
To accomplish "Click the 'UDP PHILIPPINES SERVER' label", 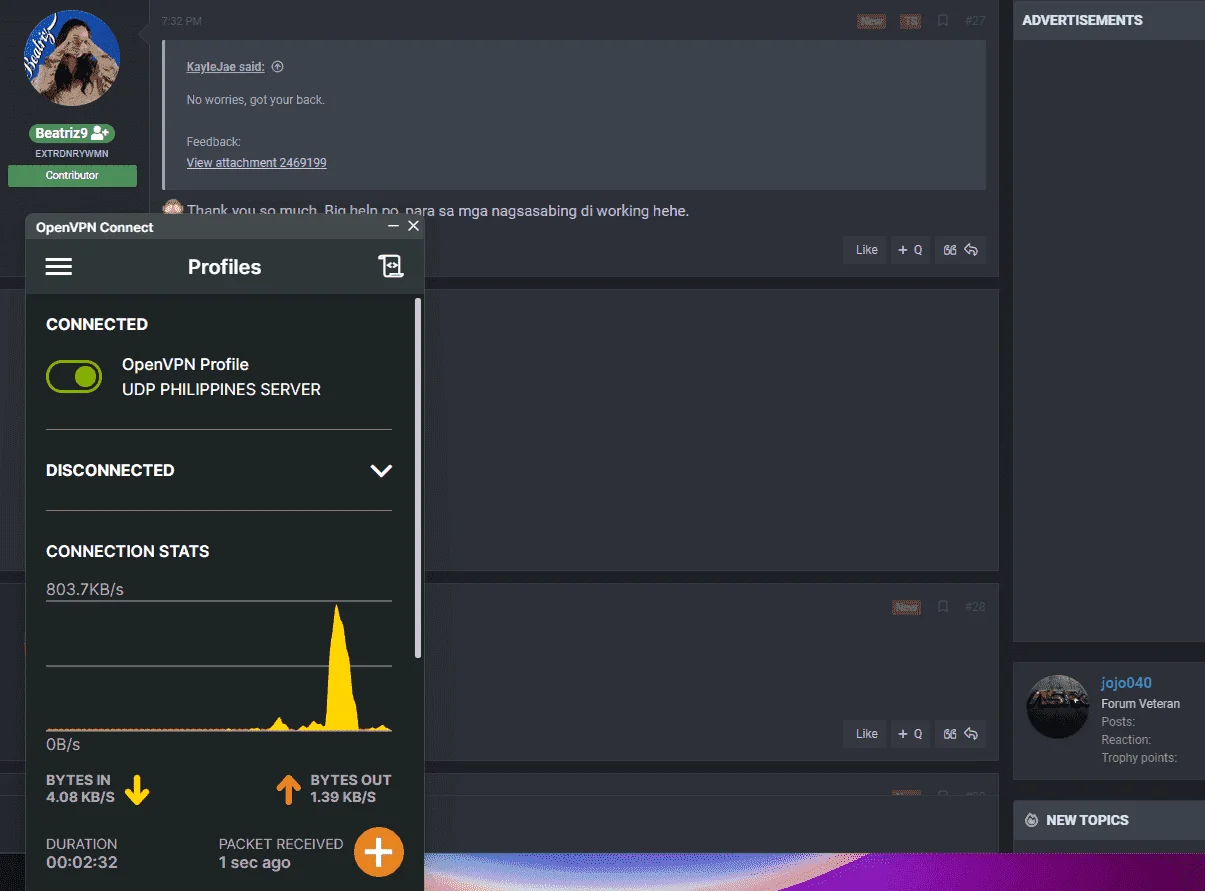I will coord(221,390).
